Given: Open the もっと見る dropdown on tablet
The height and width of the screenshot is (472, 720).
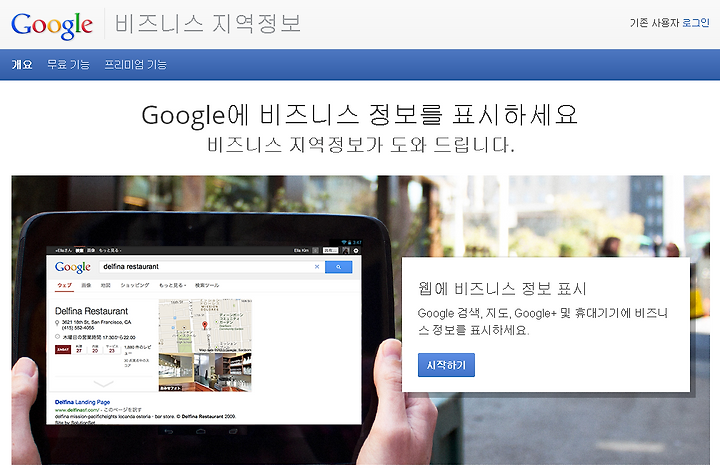Looking at the screenshot, I should (x=173, y=286).
